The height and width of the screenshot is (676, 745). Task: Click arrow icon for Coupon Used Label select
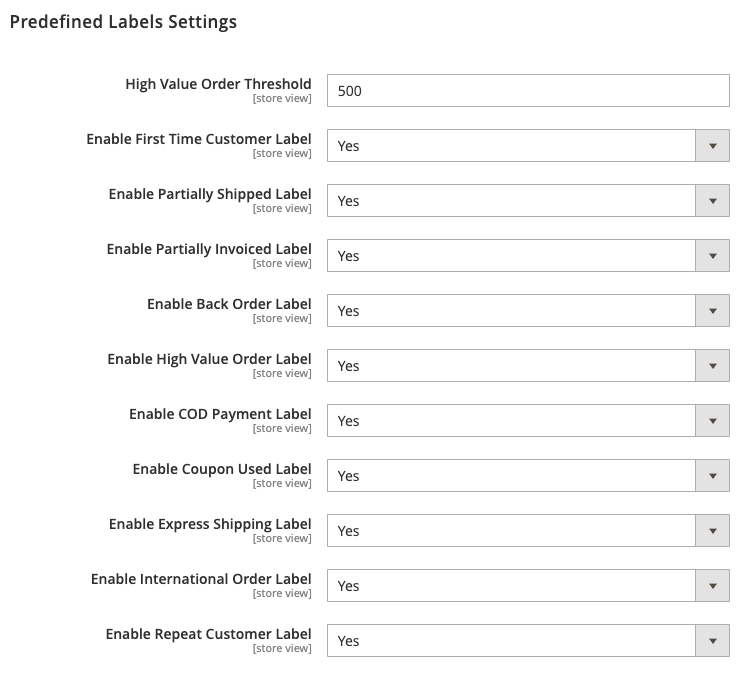point(712,476)
